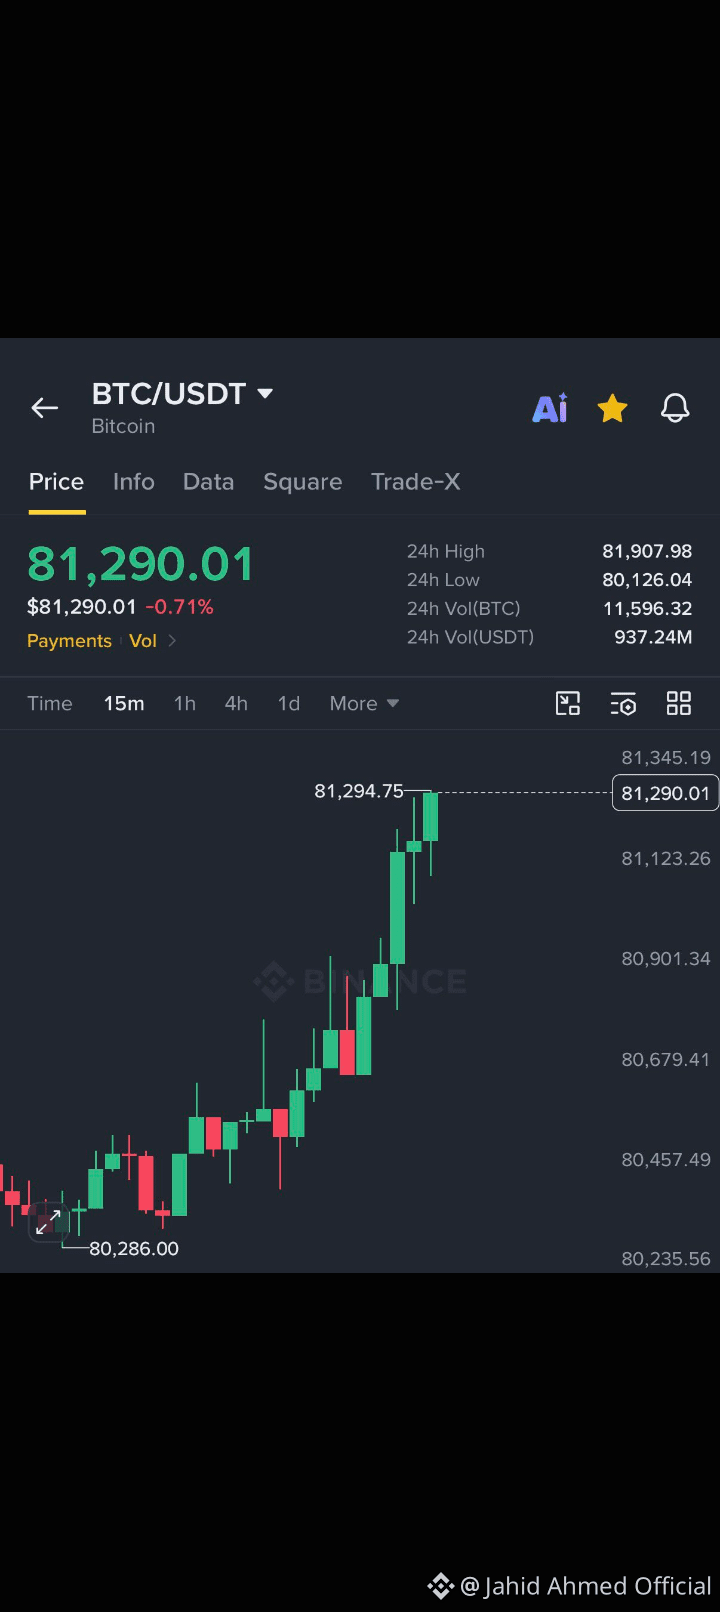Select the 1d timeframe

pyautogui.click(x=289, y=704)
